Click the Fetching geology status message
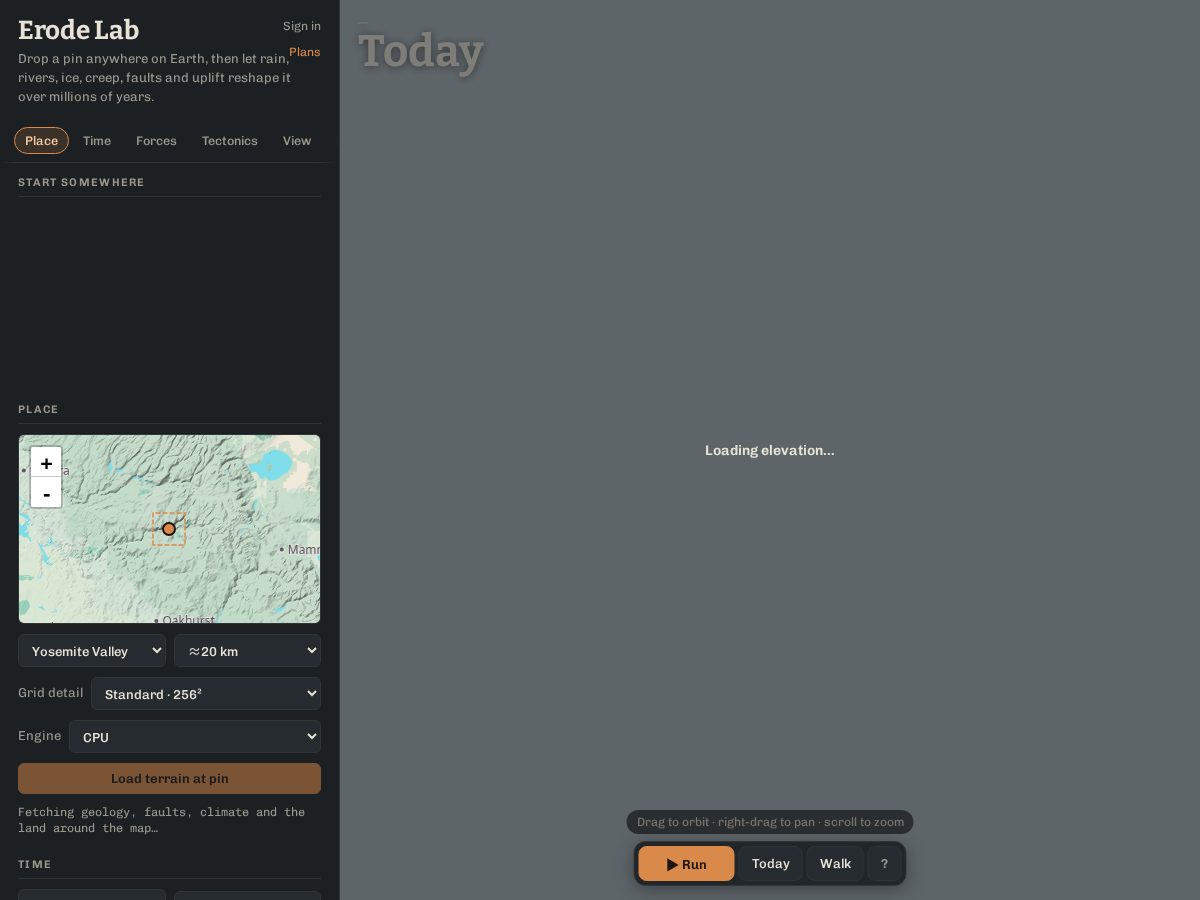The width and height of the screenshot is (1200, 900). [x=162, y=820]
